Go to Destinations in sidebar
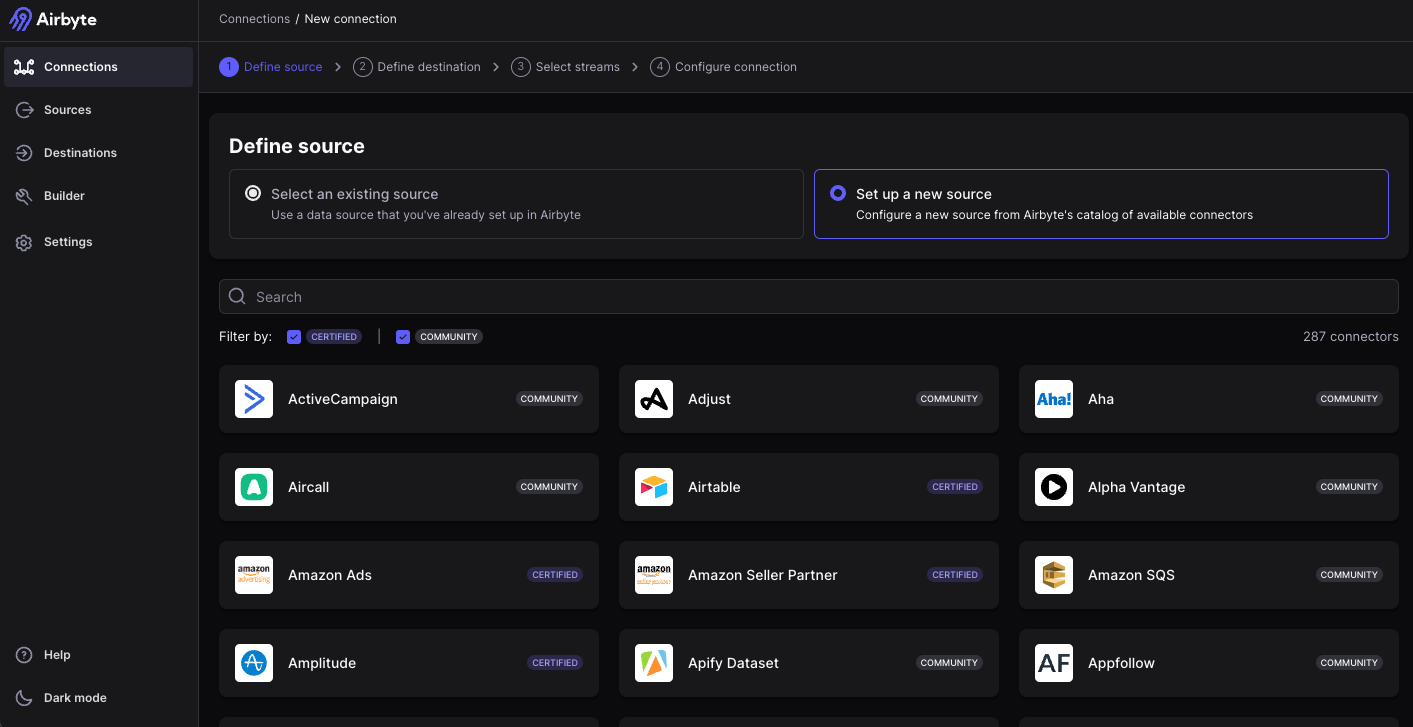This screenshot has width=1413, height=727. click(x=98, y=153)
